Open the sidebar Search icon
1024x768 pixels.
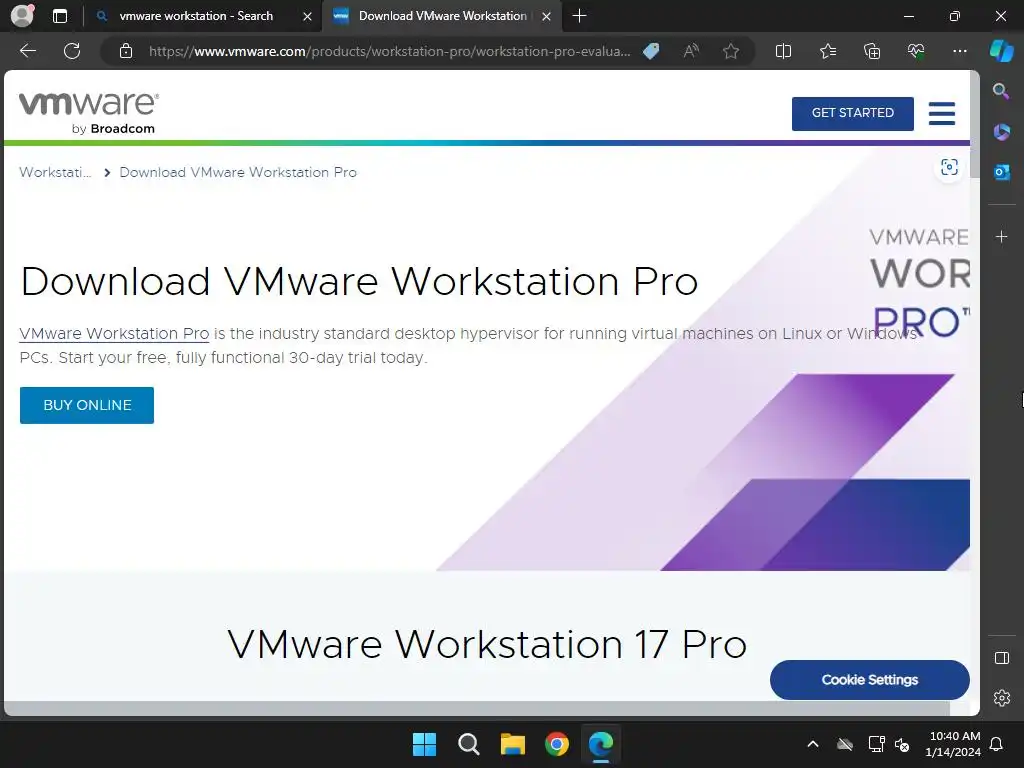1001,91
